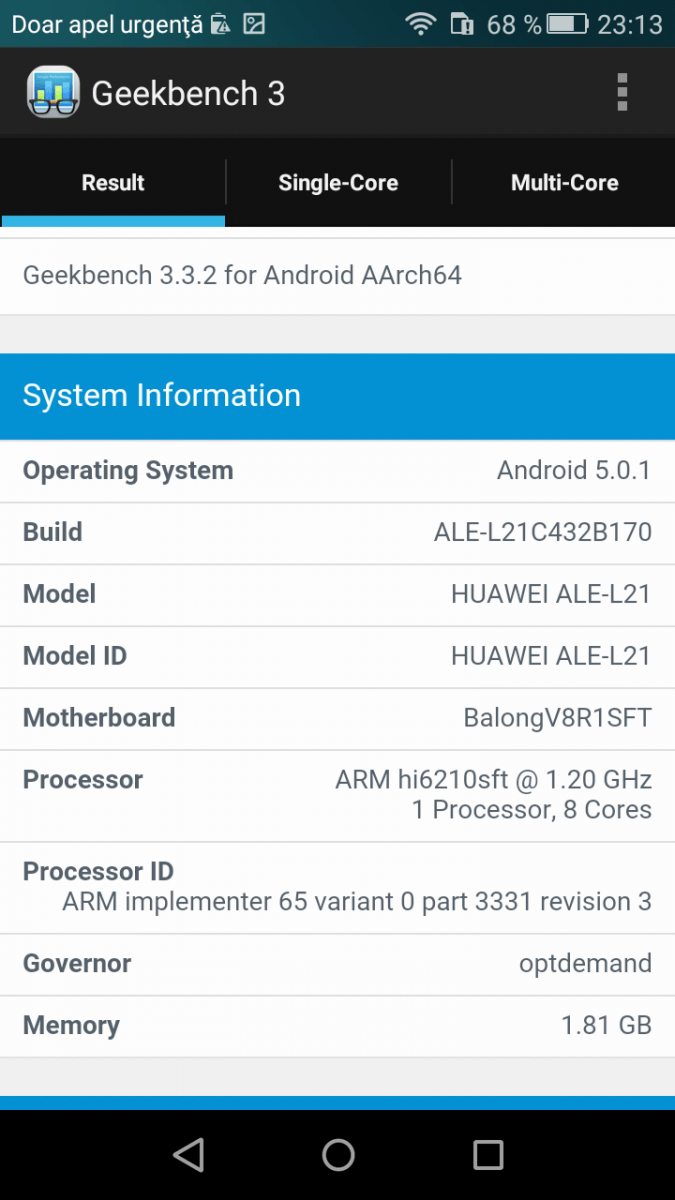Tap the Android back navigation triangle
The width and height of the screenshot is (675, 1200).
tap(188, 1155)
